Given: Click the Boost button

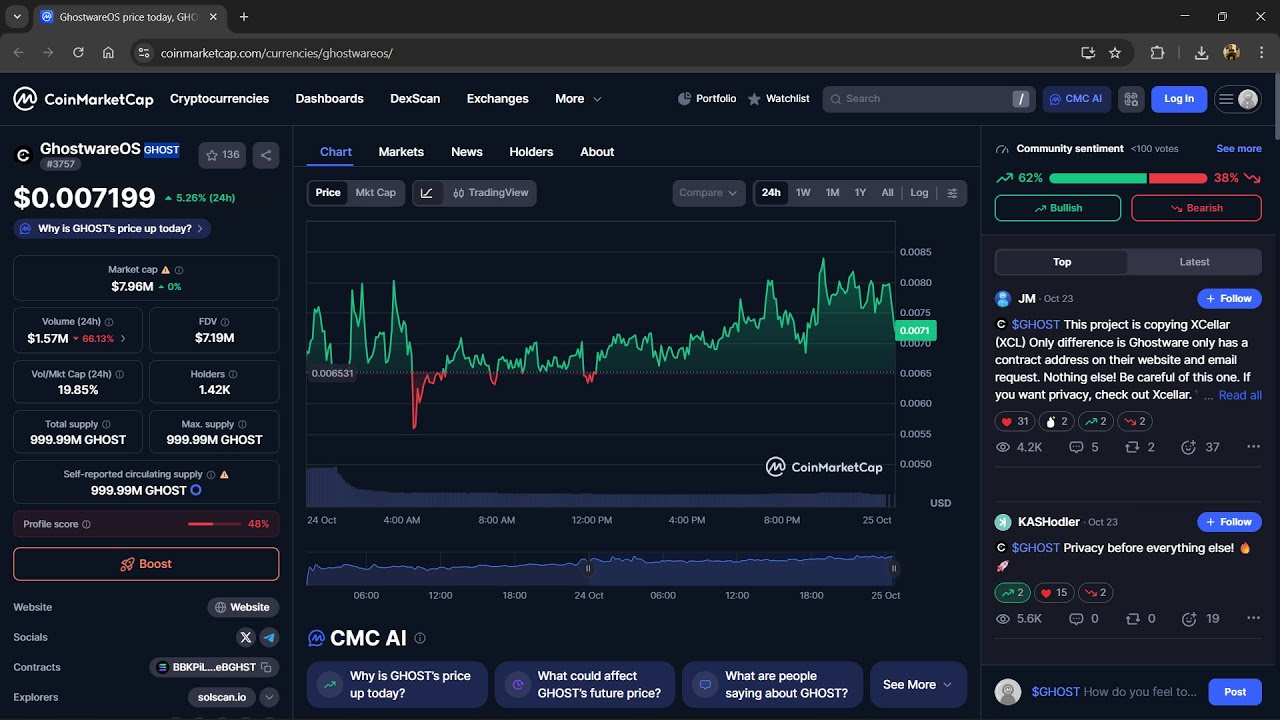Looking at the screenshot, I should [146, 564].
